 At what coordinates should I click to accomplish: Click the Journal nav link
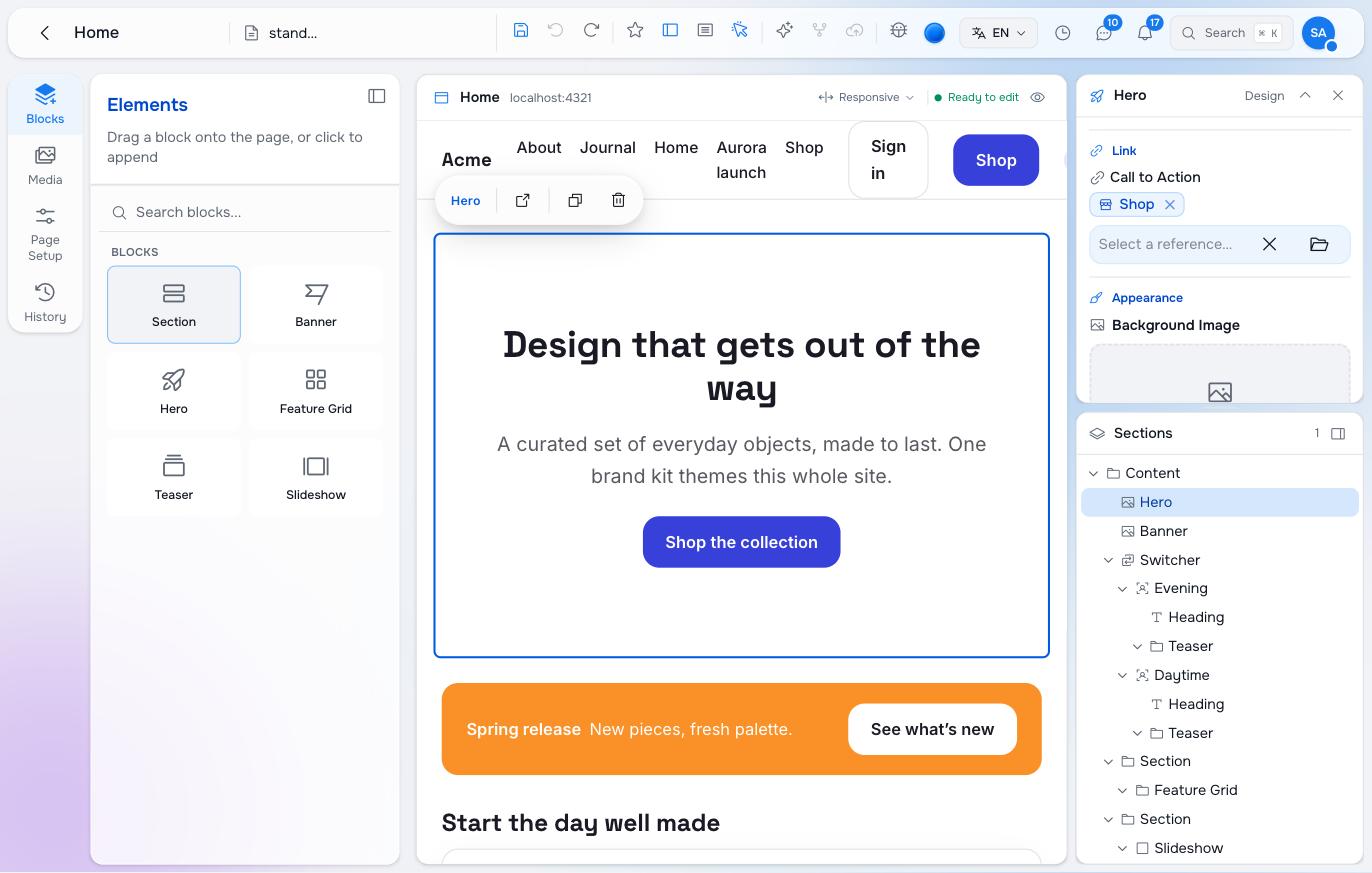point(608,147)
